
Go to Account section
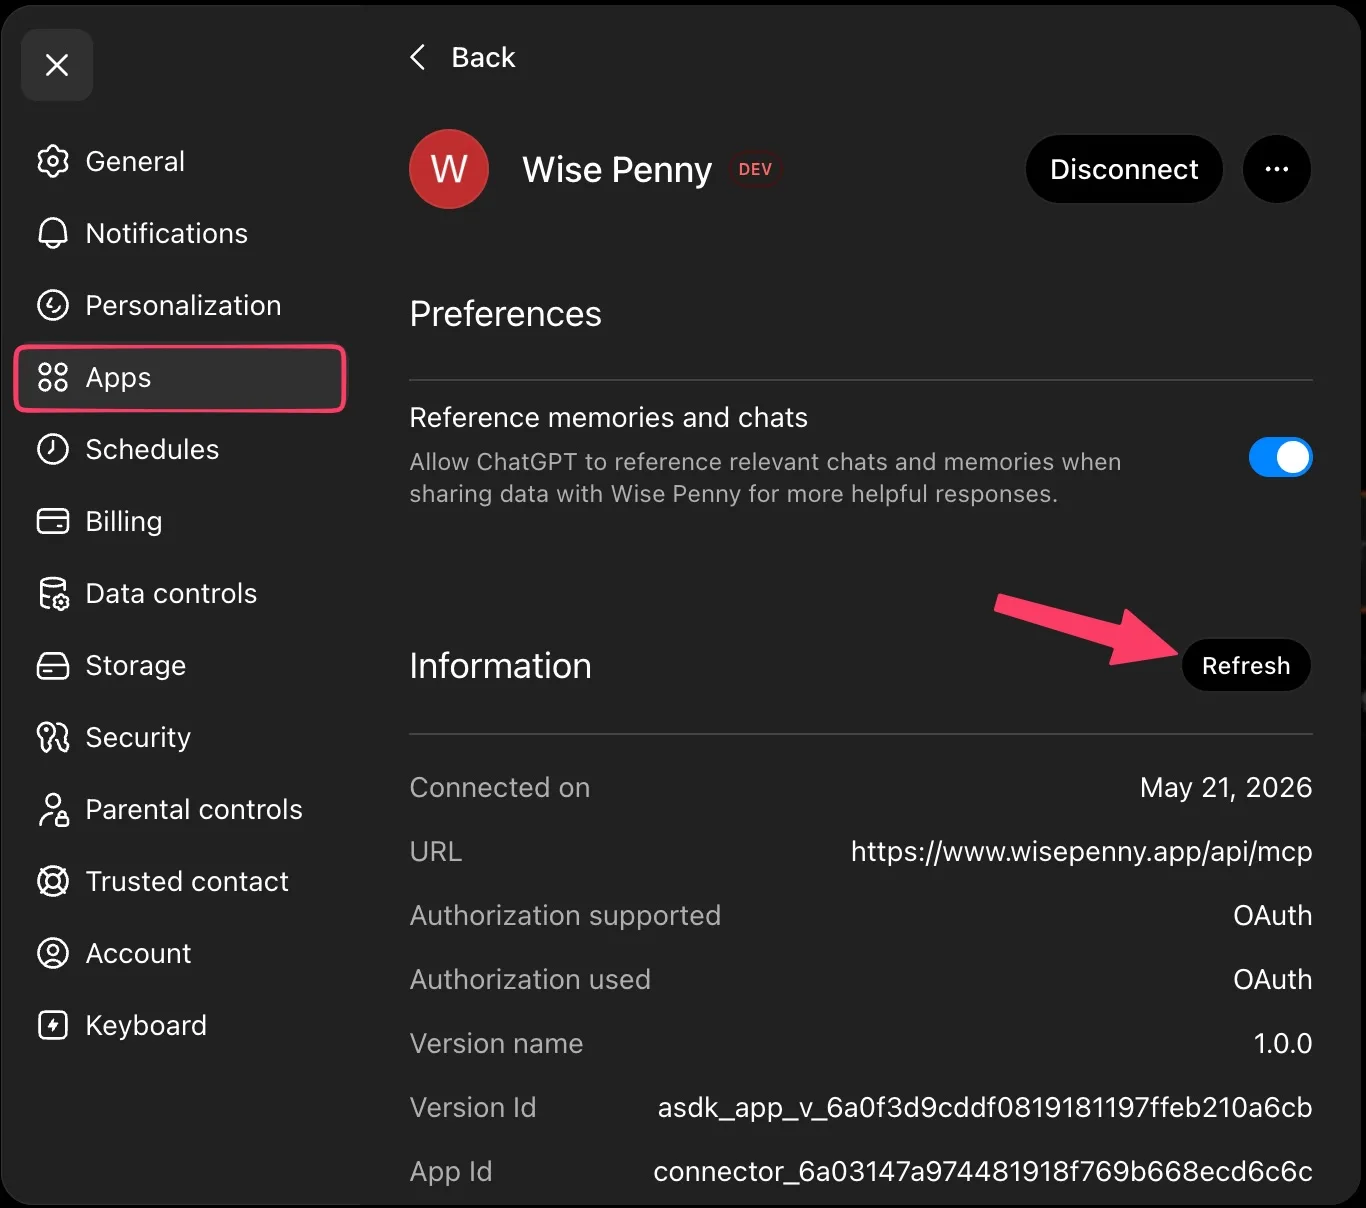tap(180, 953)
